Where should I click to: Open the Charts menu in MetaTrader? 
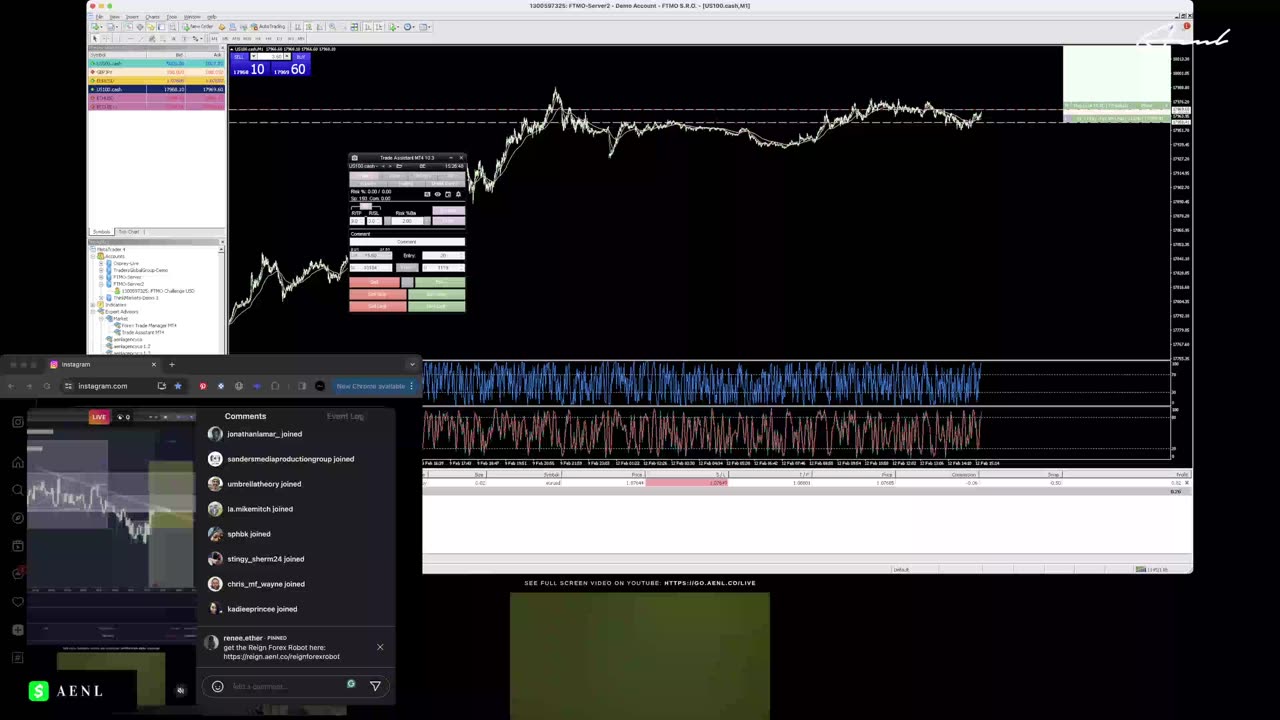152,17
